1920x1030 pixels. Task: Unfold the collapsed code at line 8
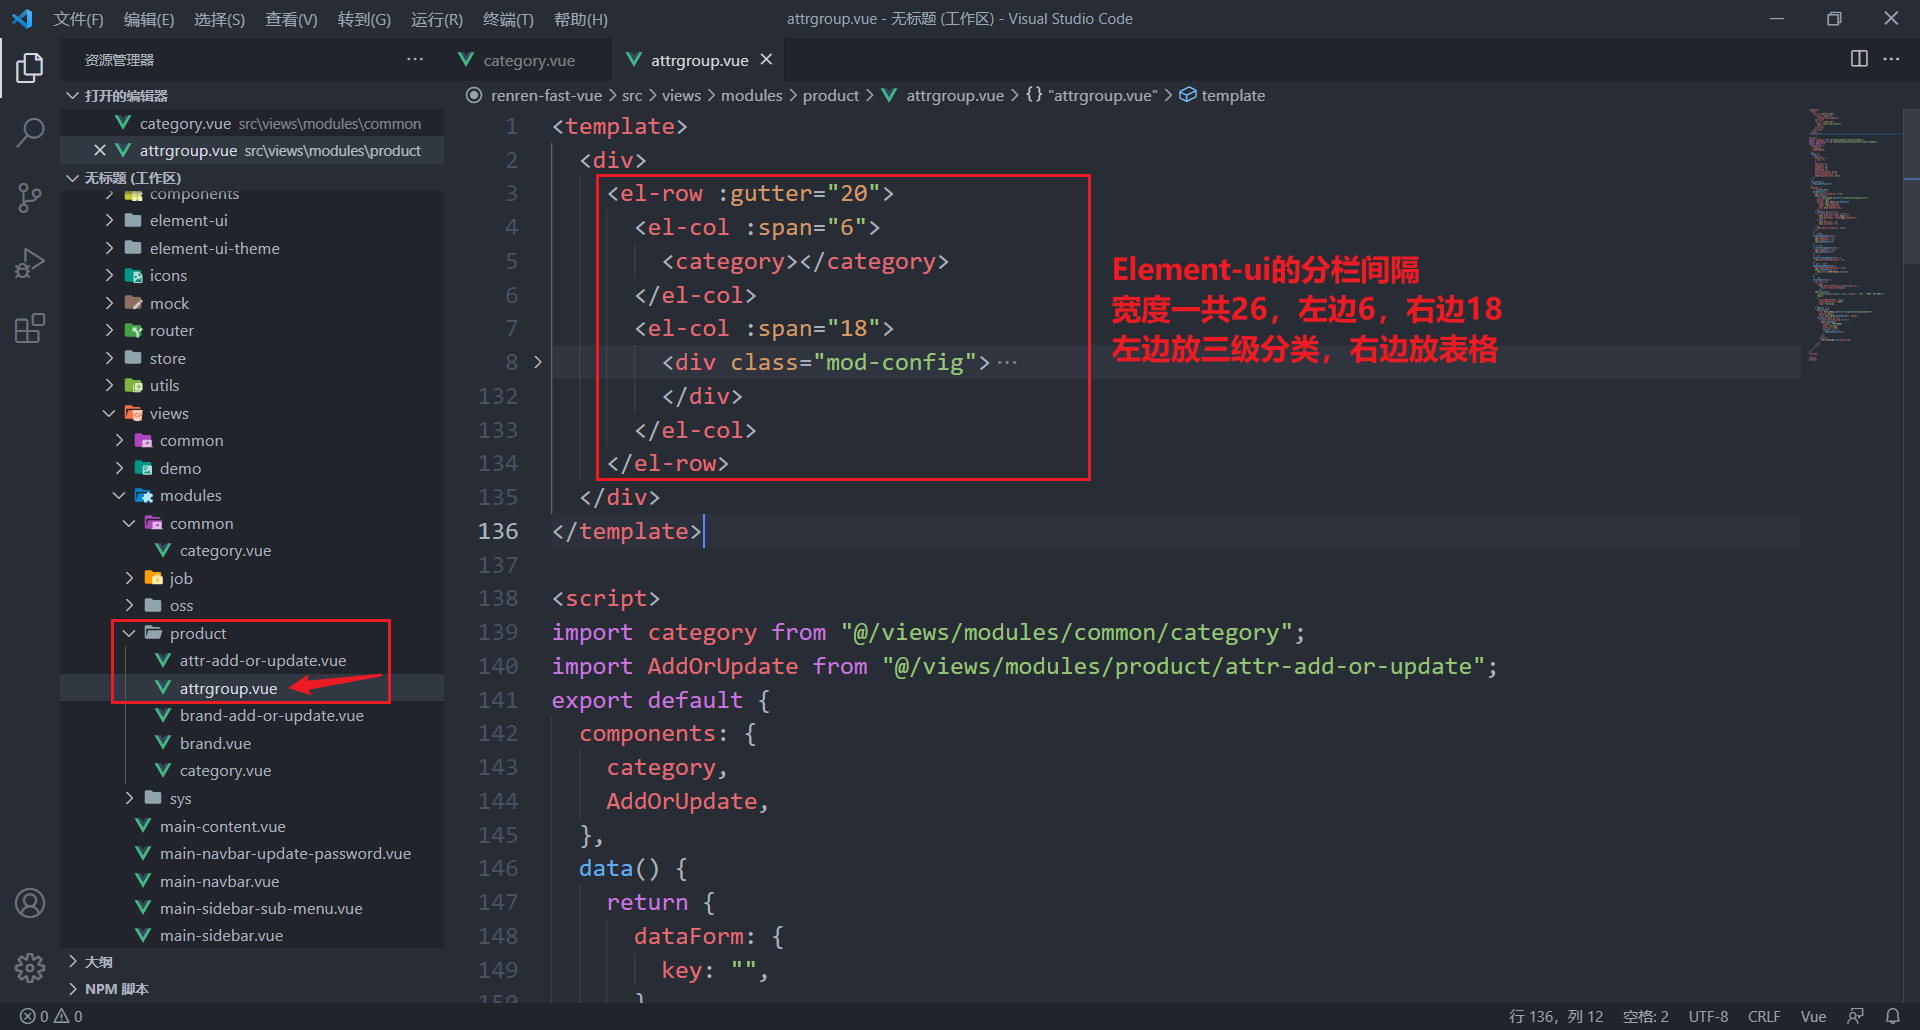(x=537, y=362)
